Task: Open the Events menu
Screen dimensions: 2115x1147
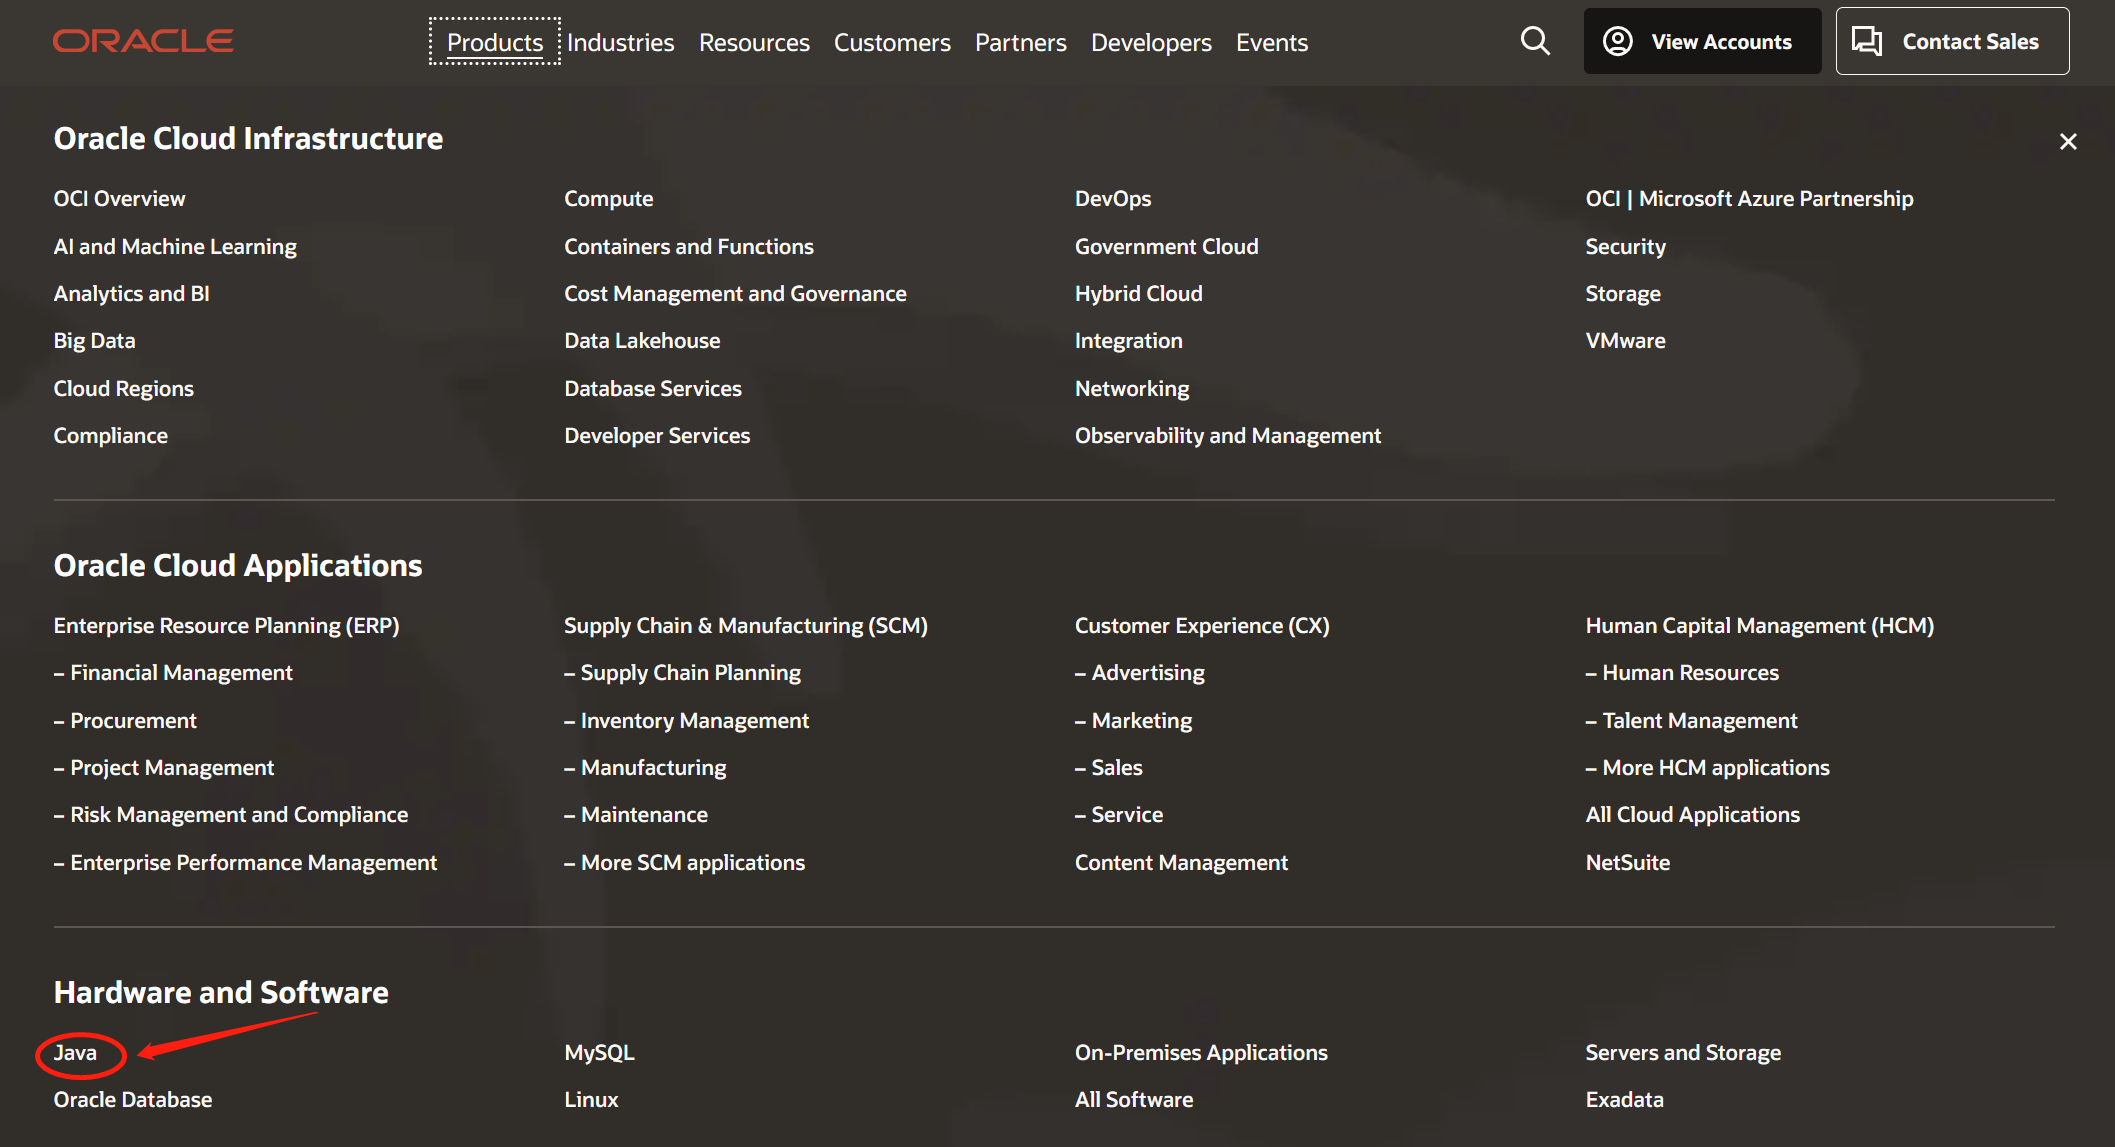Action: click(1271, 42)
